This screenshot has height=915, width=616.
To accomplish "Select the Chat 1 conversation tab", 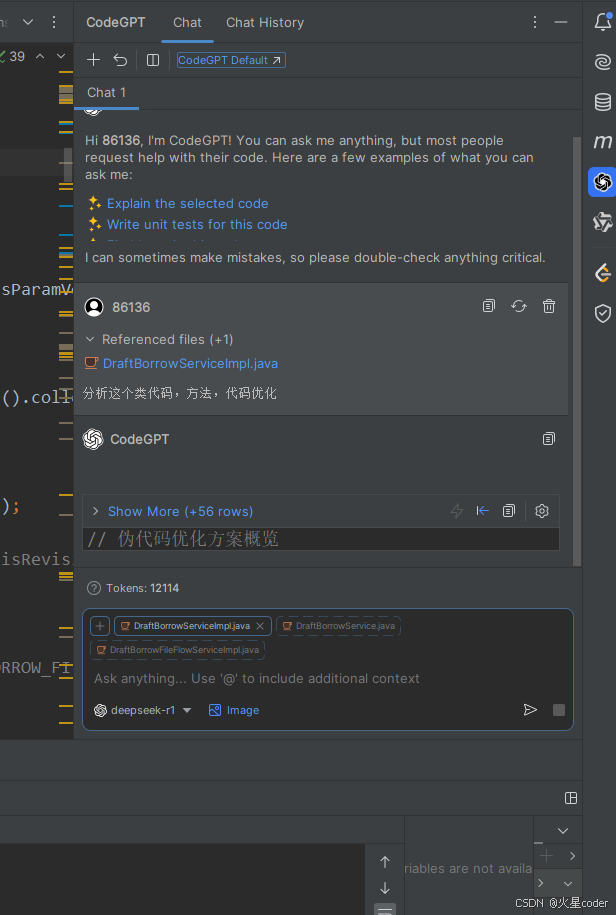I will click(x=106, y=92).
